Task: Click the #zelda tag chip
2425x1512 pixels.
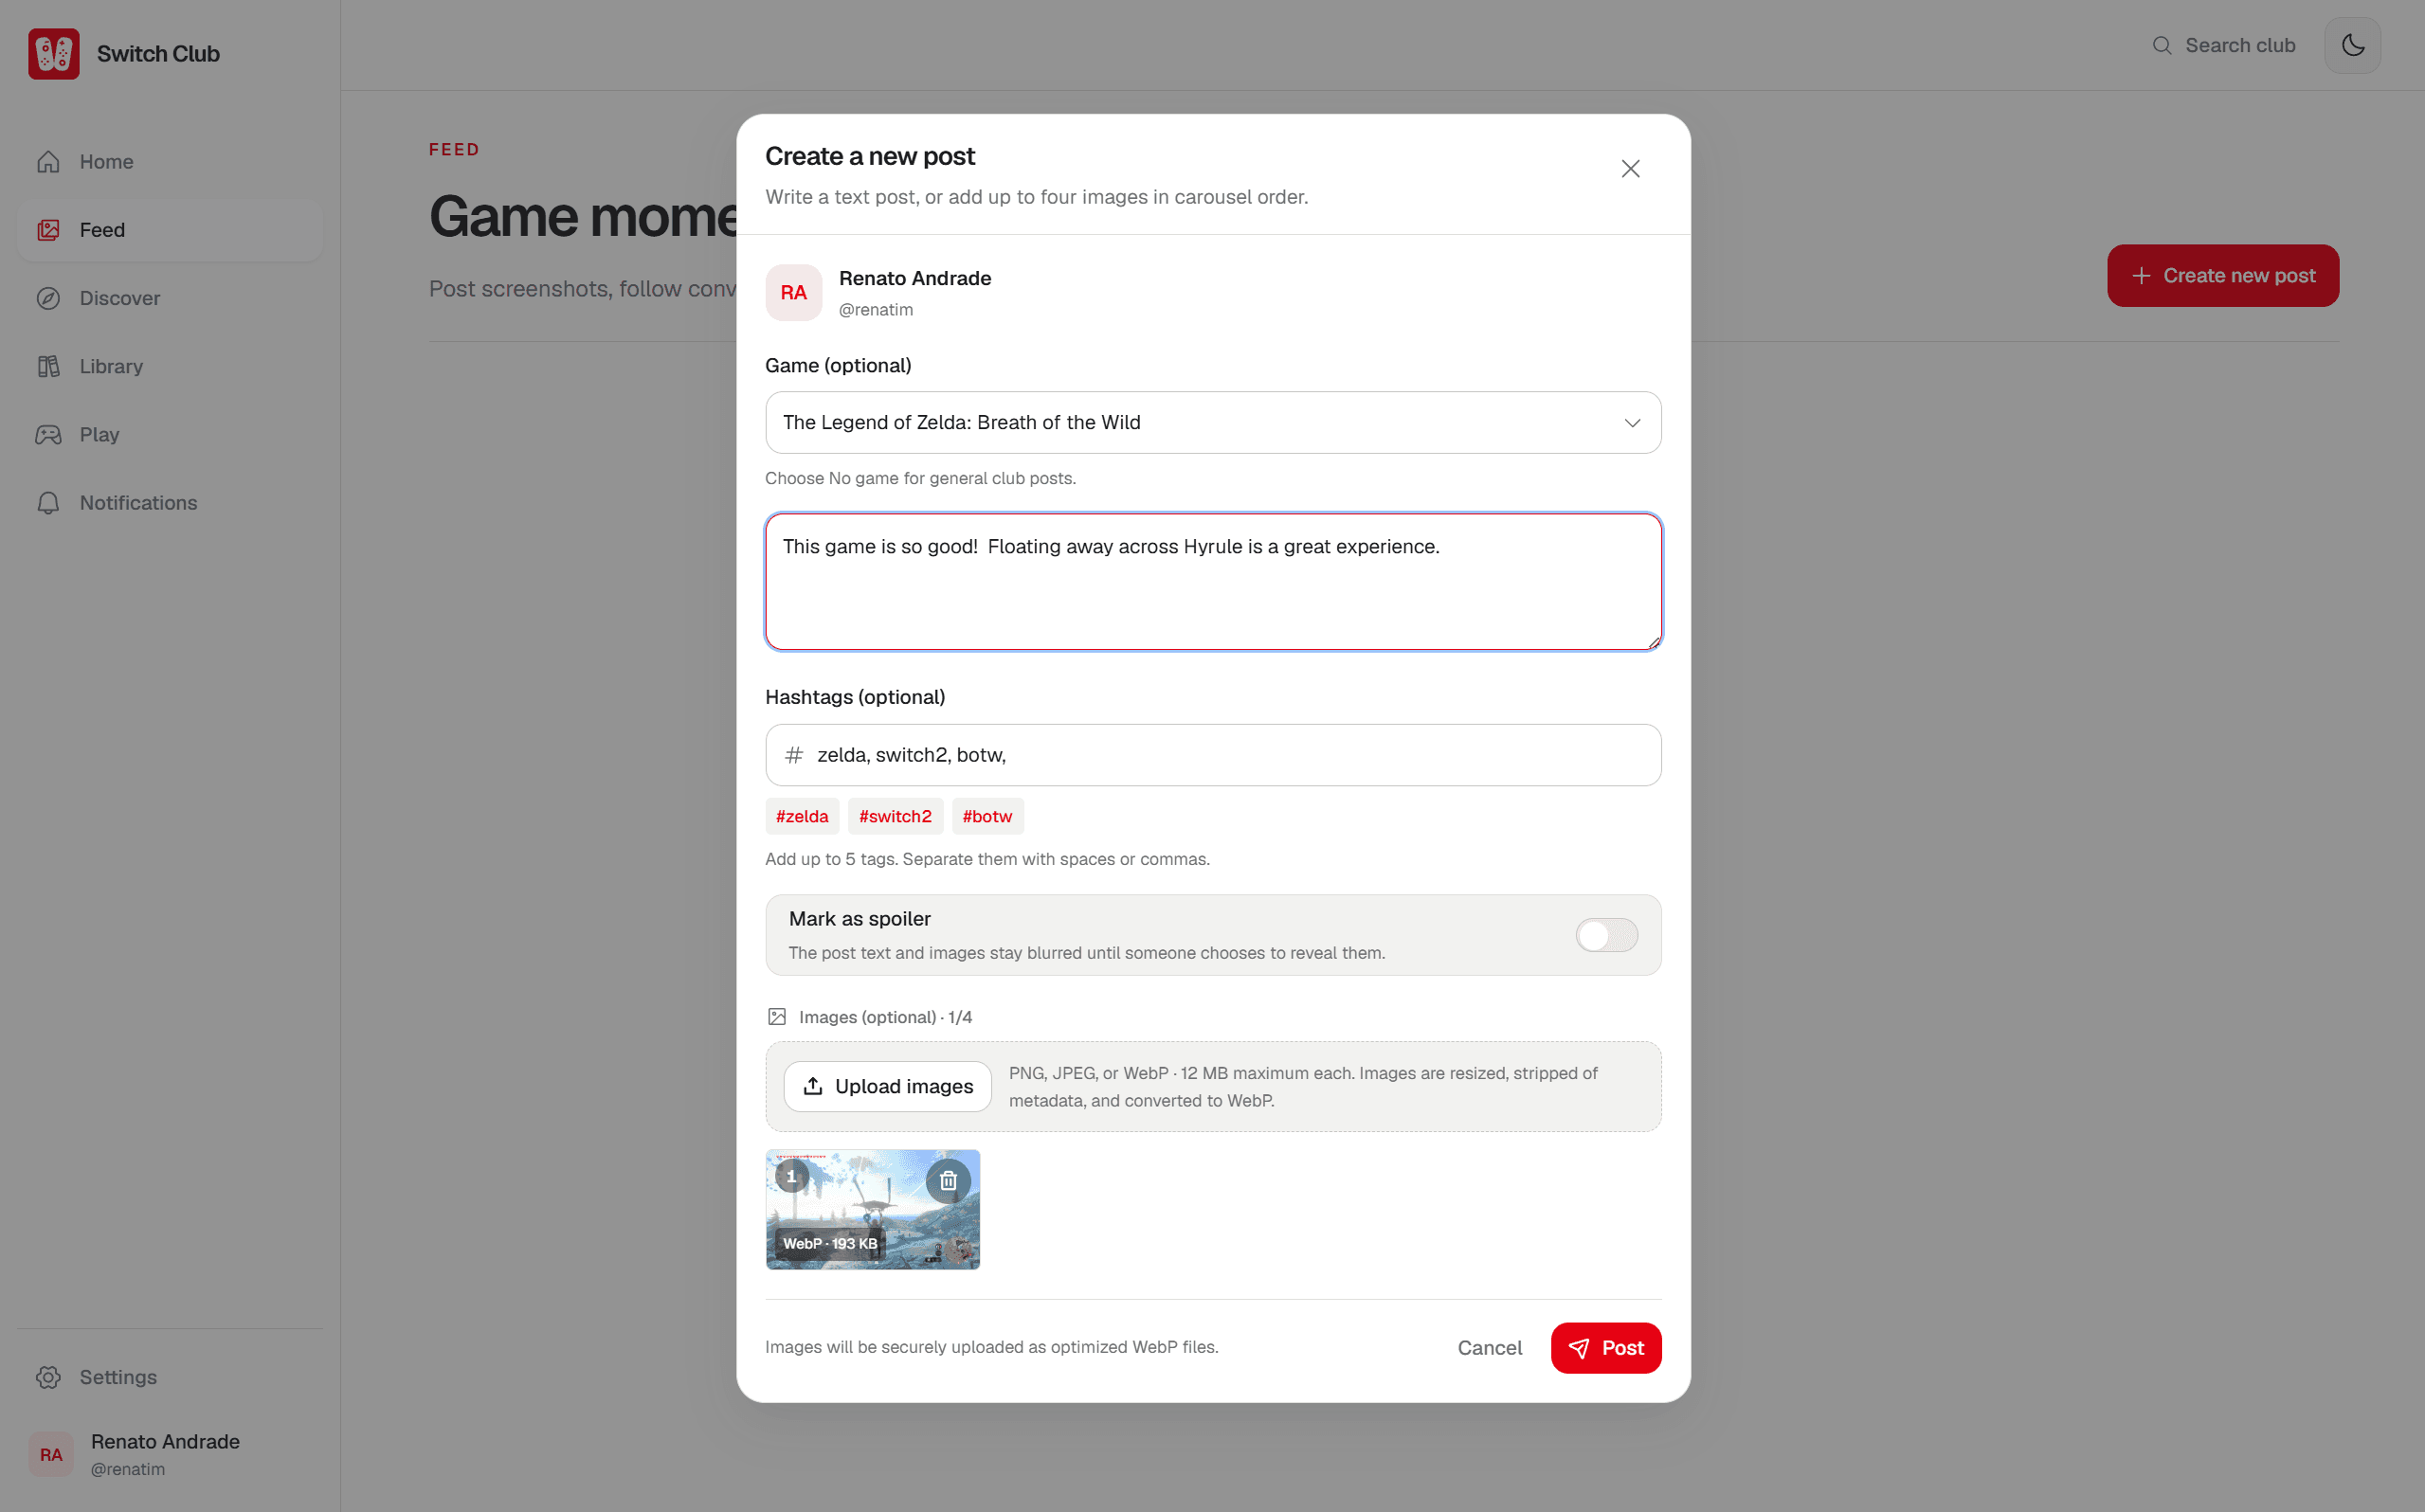Action: (802, 816)
